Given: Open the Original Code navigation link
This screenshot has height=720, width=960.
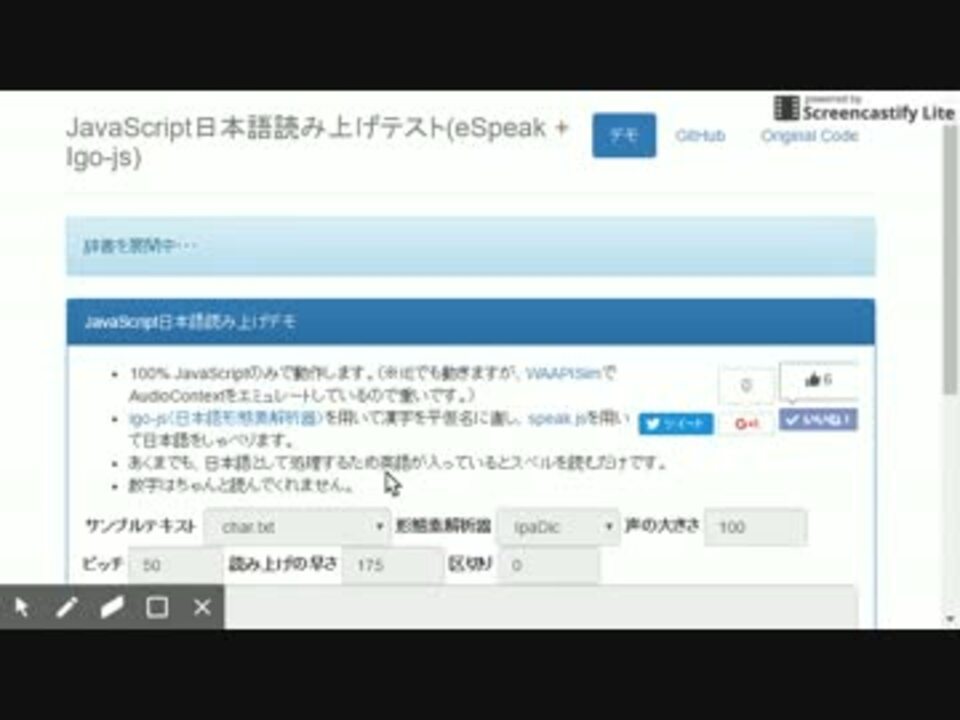Looking at the screenshot, I should coord(809,136).
